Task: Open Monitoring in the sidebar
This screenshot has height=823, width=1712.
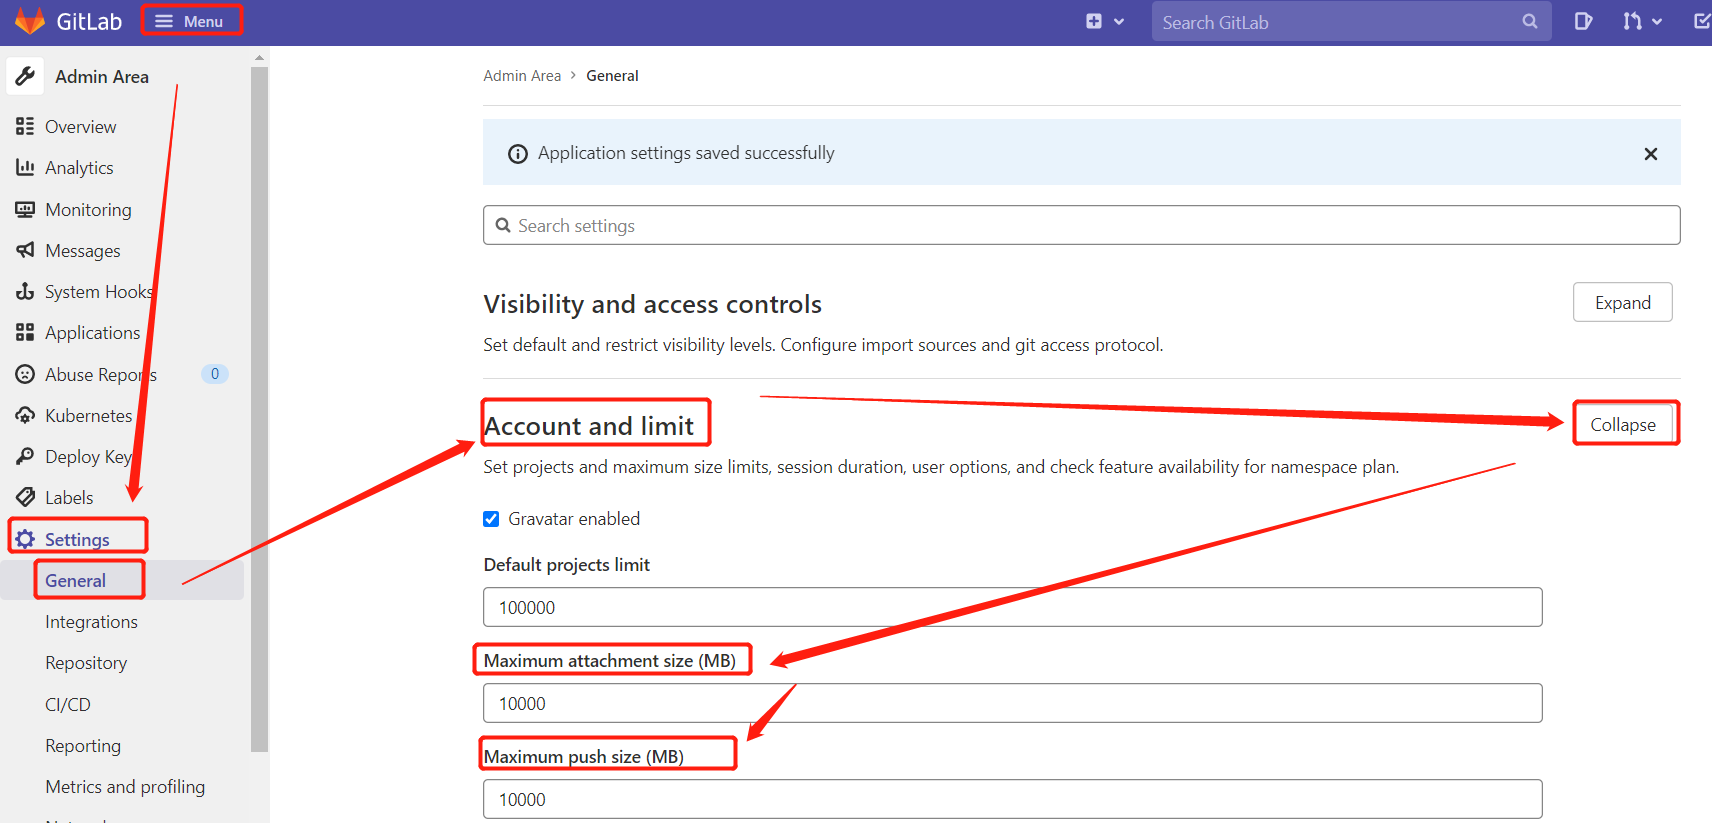Action: tap(88, 210)
